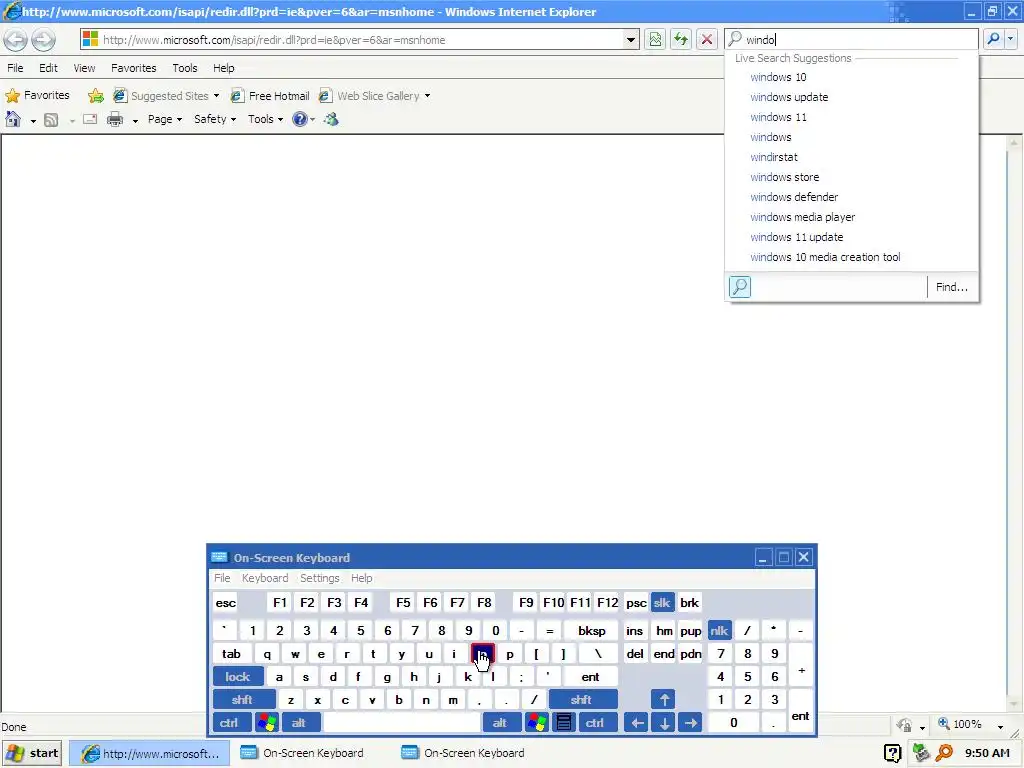Screen dimensions: 1024x768
Task: Open the search provider options dropdown arrow
Action: click(x=1011, y=39)
